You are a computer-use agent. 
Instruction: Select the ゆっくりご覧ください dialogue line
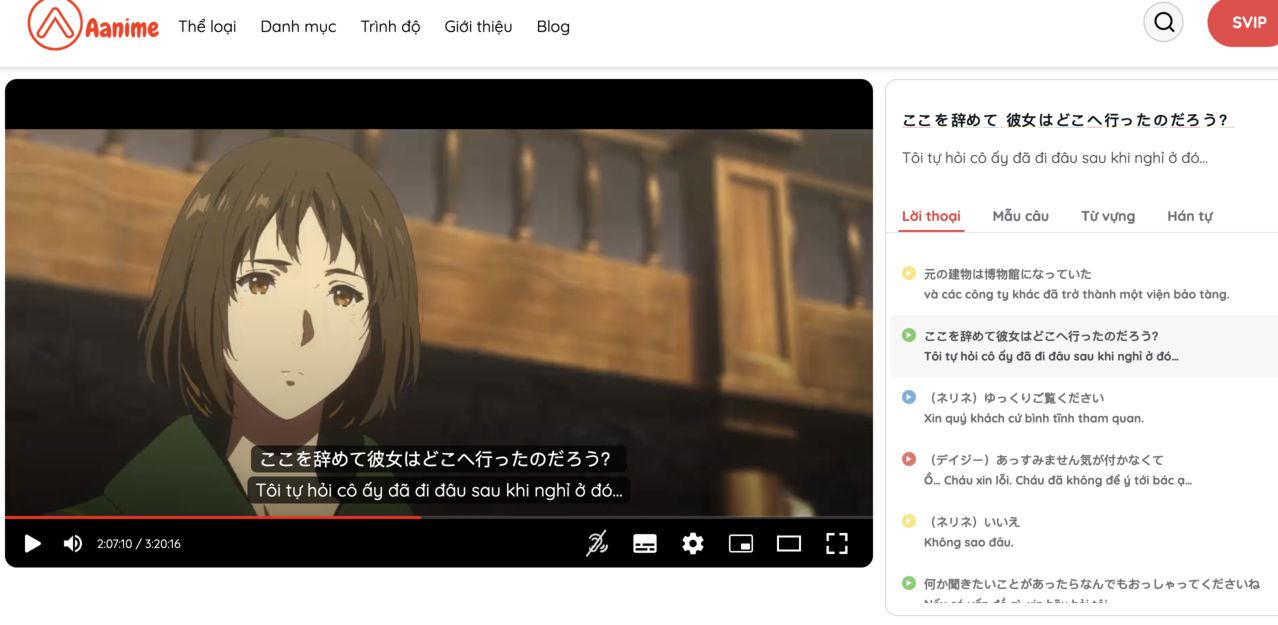coord(1014,398)
